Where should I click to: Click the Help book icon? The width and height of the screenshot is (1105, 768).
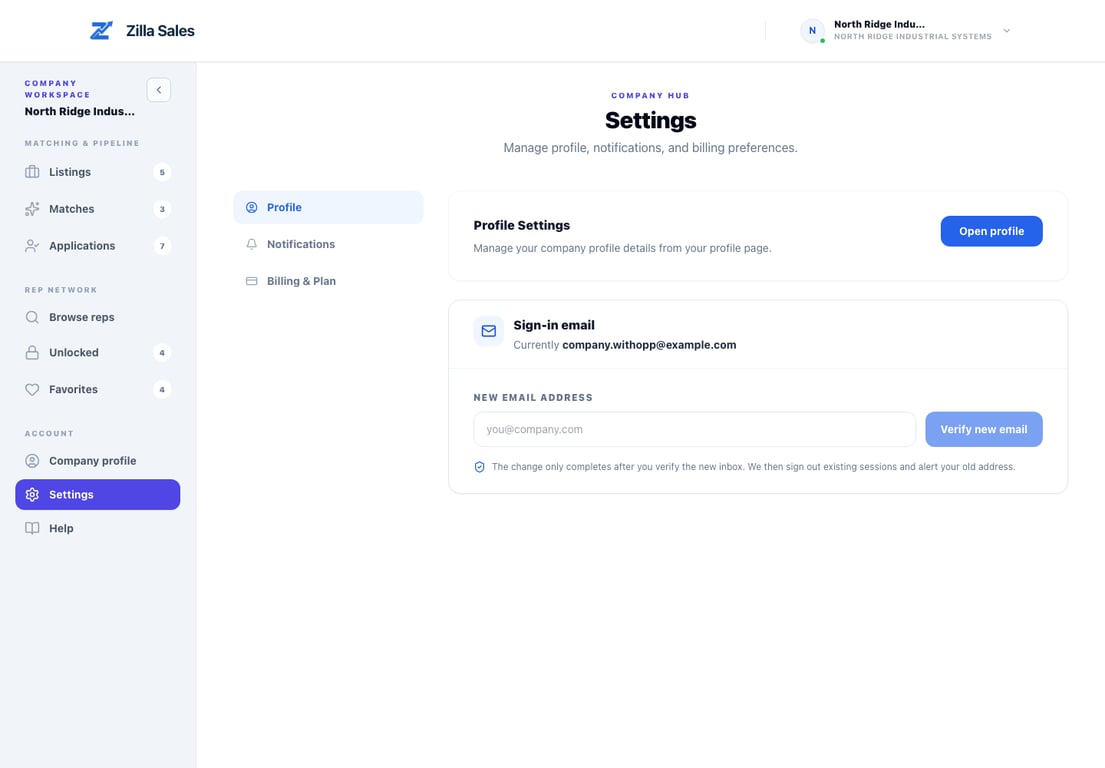(x=32, y=528)
